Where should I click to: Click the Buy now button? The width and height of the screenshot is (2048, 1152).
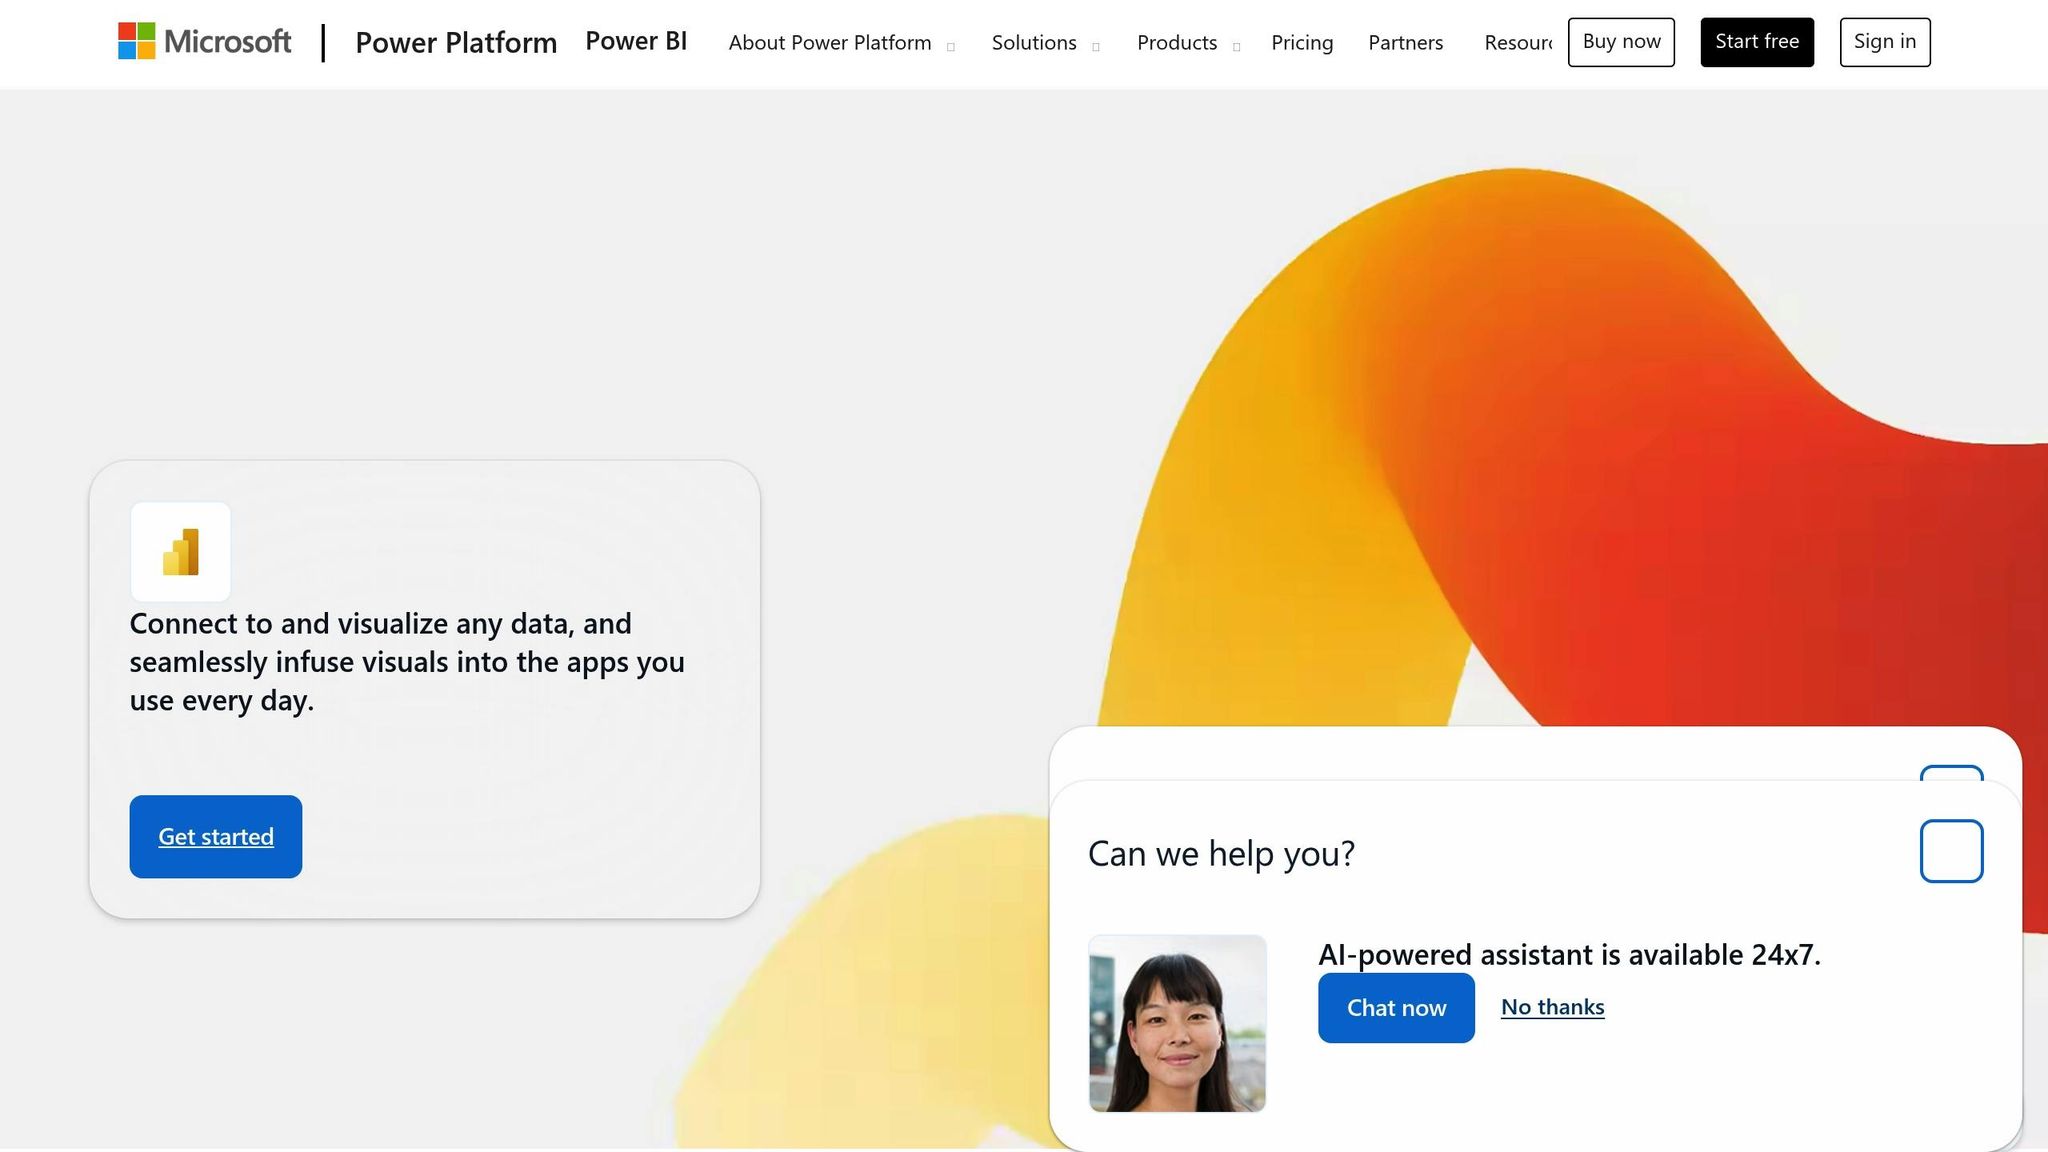[x=1621, y=42]
